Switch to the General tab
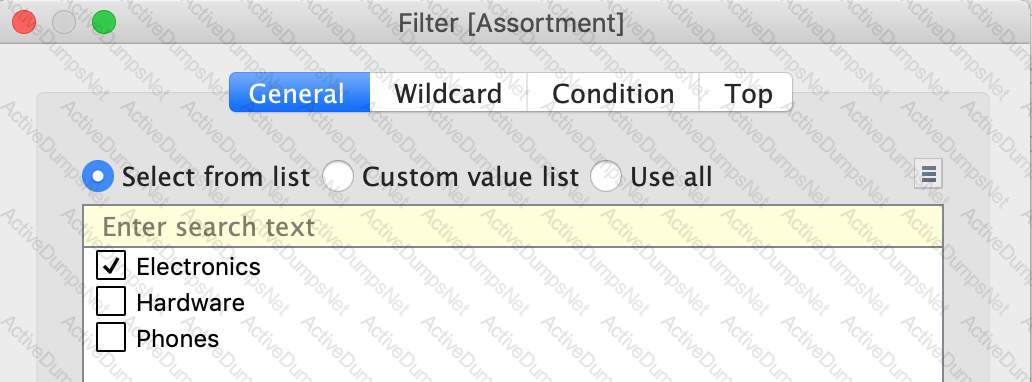Viewport: 1032px width, 382px height. (x=299, y=93)
